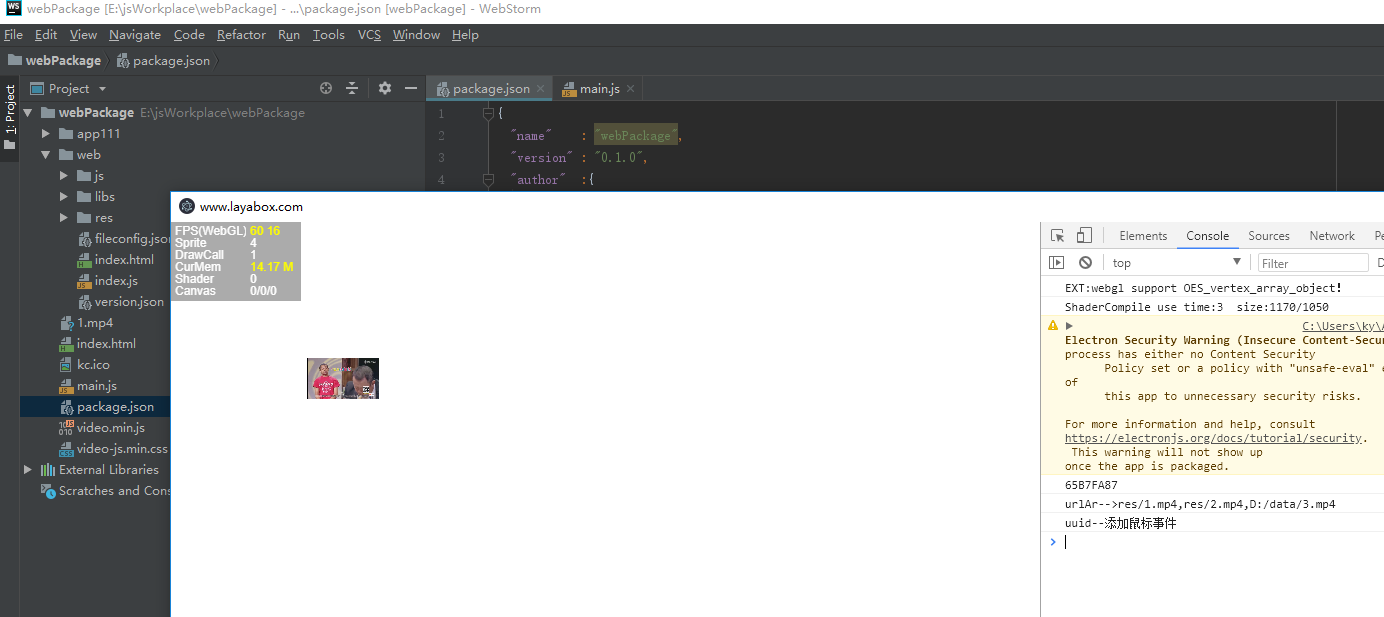Image resolution: width=1384 pixels, height=617 pixels.
Task: Type in the console Filter field
Action: coord(1312,263)
